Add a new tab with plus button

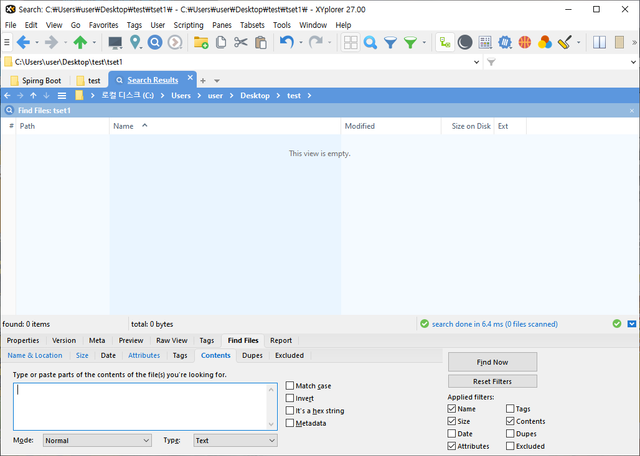[x=203, y=80]
